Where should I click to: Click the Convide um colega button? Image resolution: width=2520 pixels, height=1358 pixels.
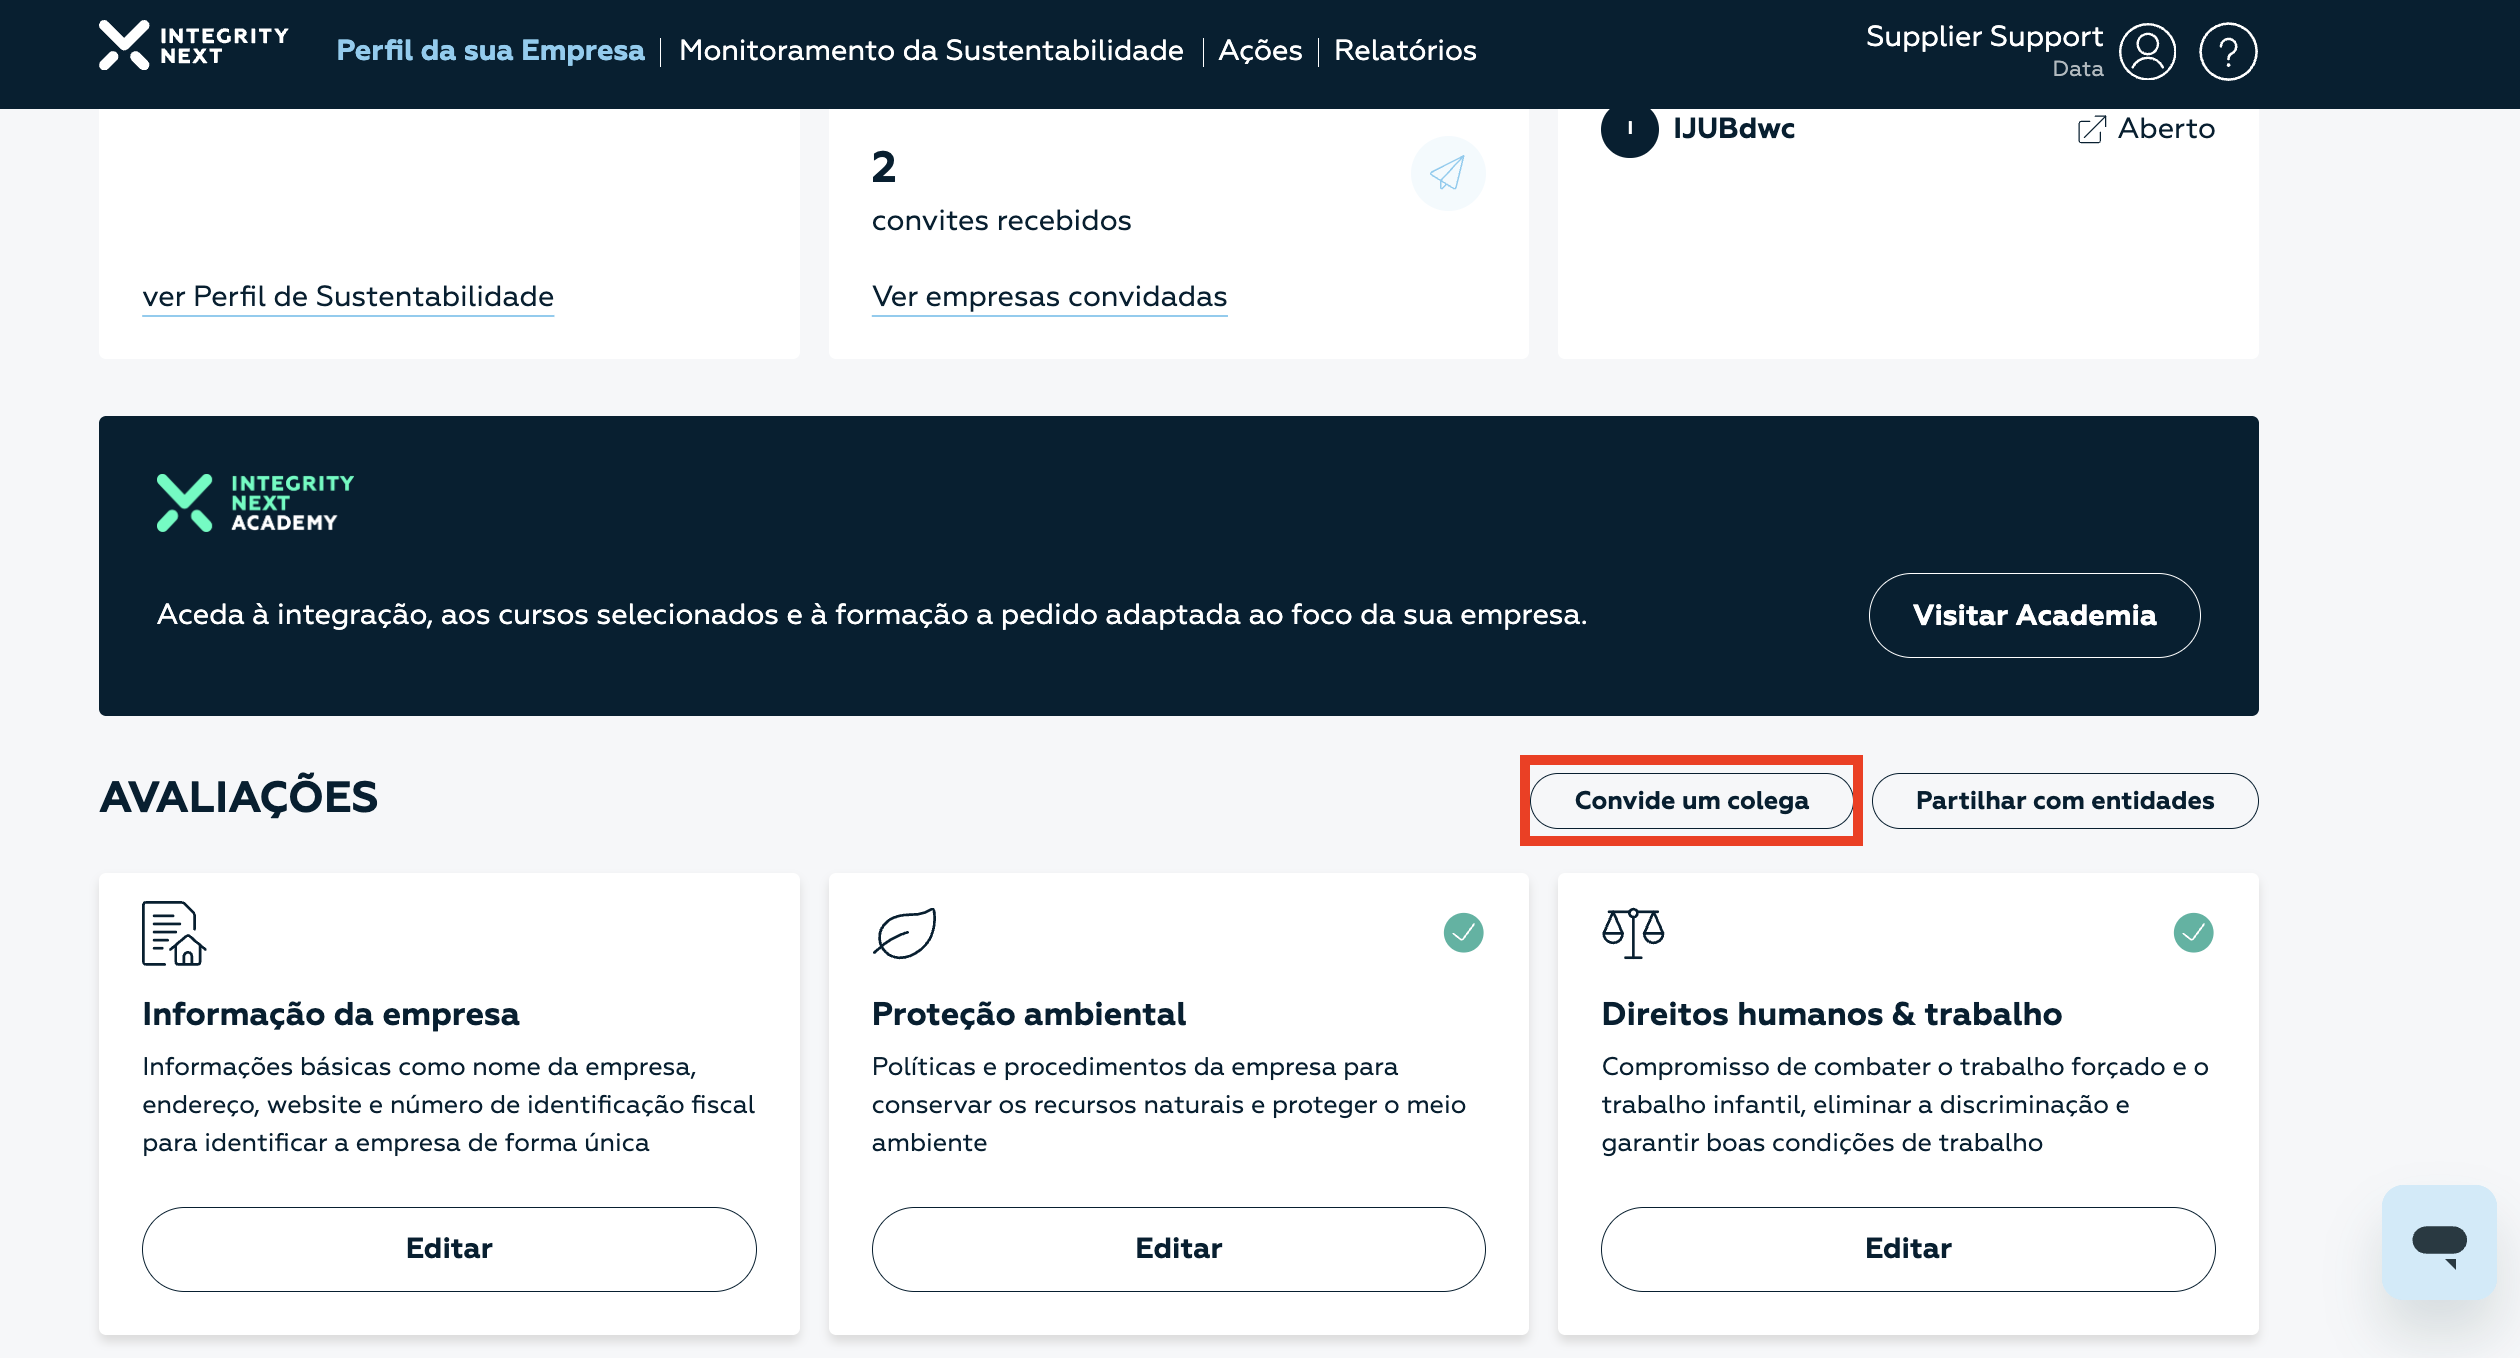tap(1691, 801)
